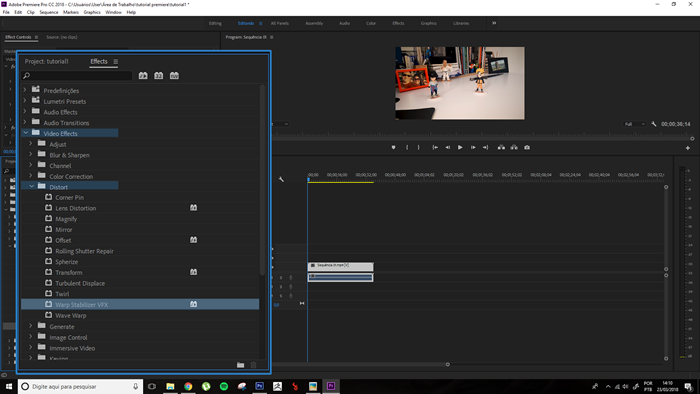Click the accelerated badge beside Lens Distortion
Image resolution: width=700 pixels, height=394 pixels.
(193, 207)
